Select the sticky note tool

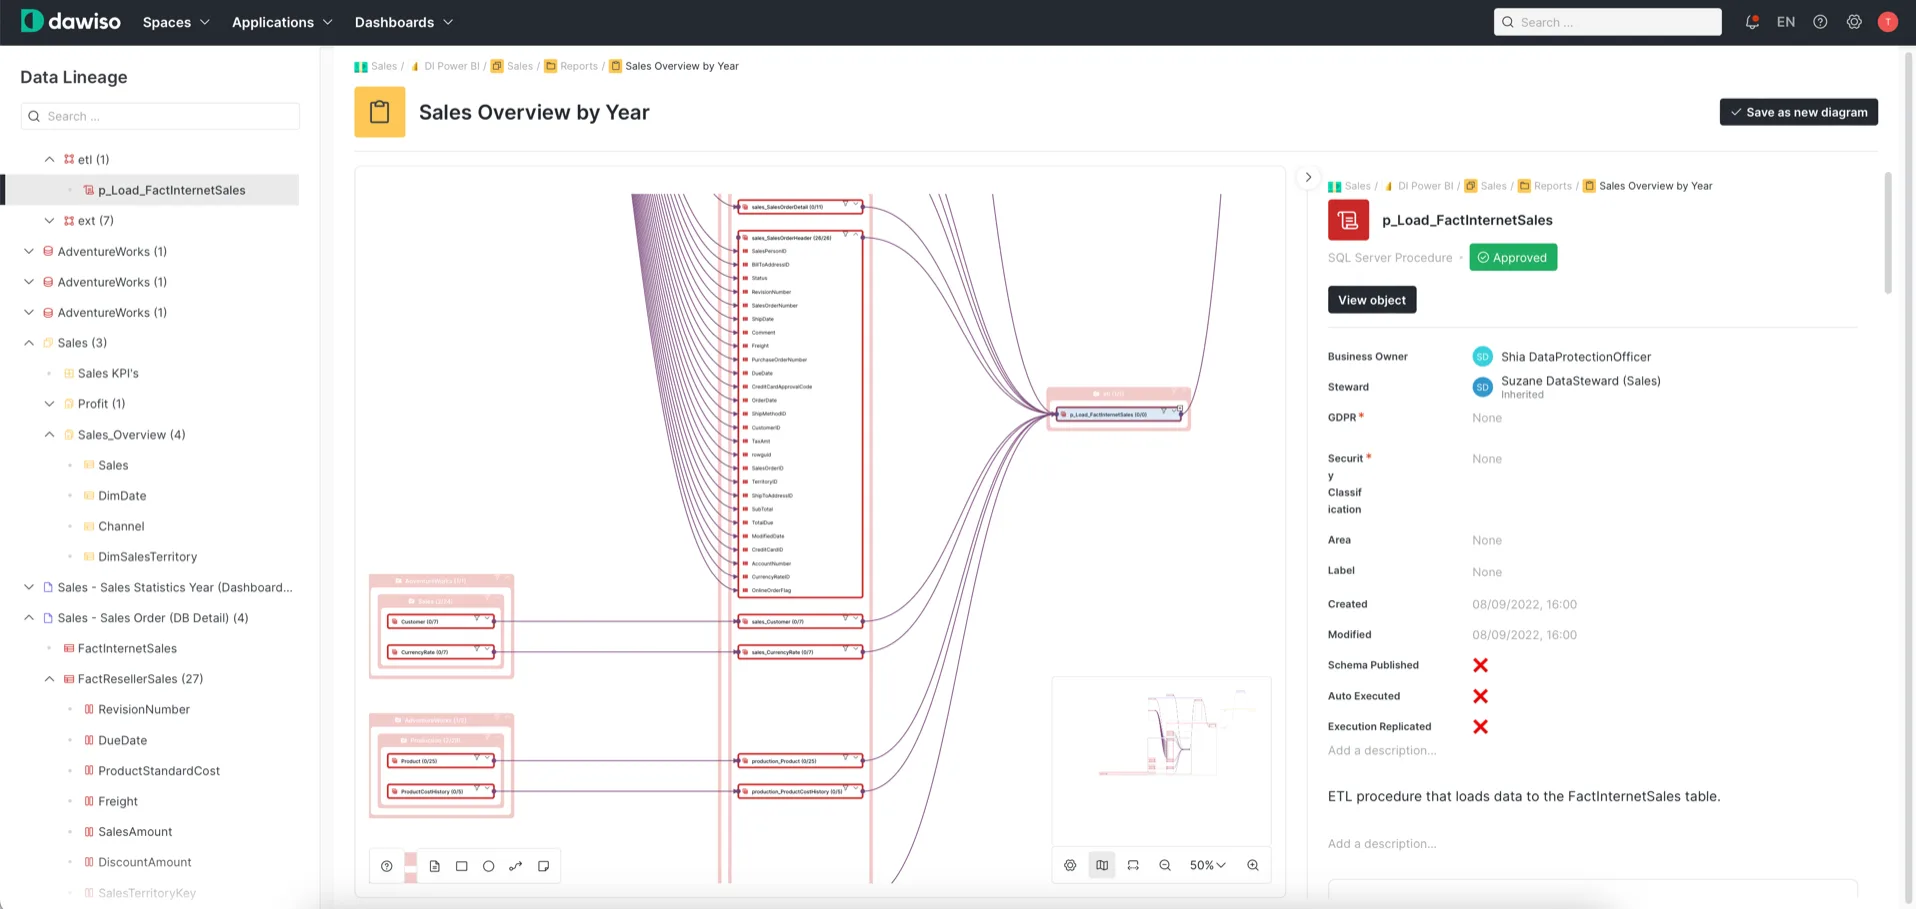[544, 866]
